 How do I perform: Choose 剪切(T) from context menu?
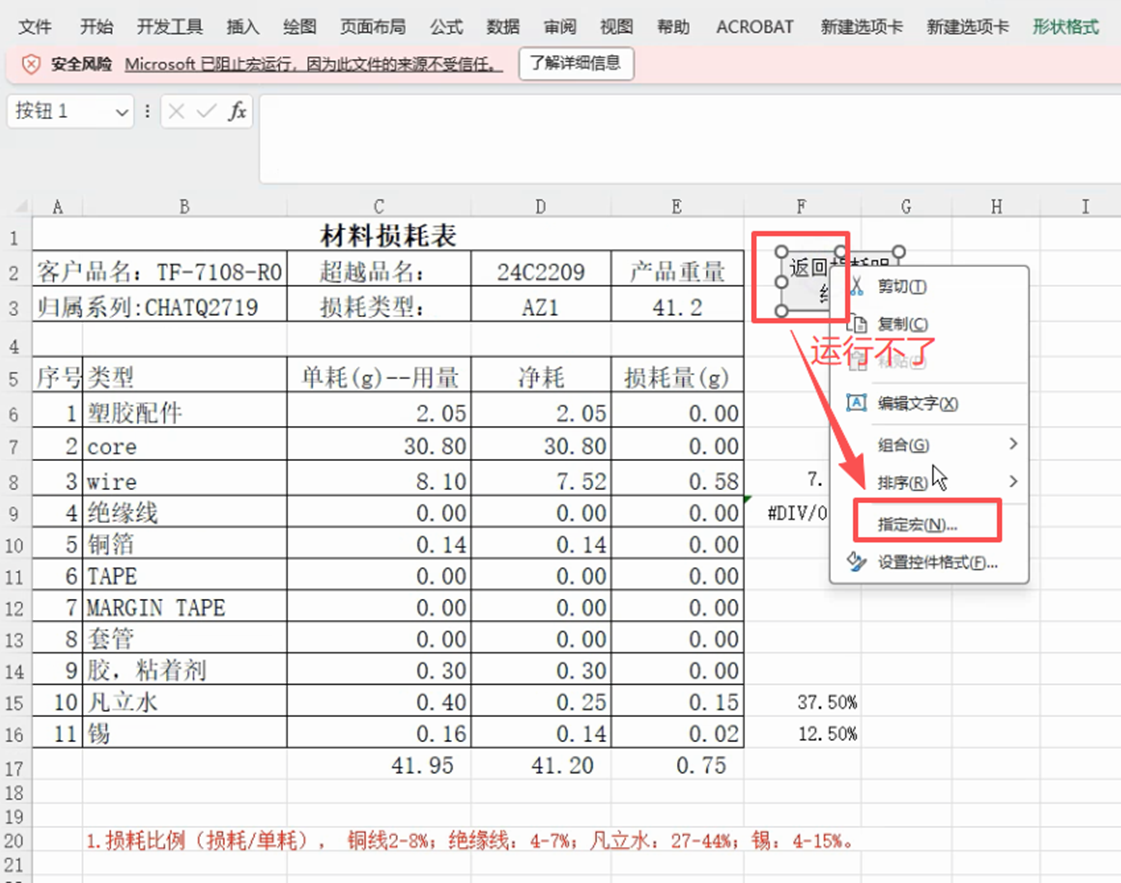pos(902,287)
